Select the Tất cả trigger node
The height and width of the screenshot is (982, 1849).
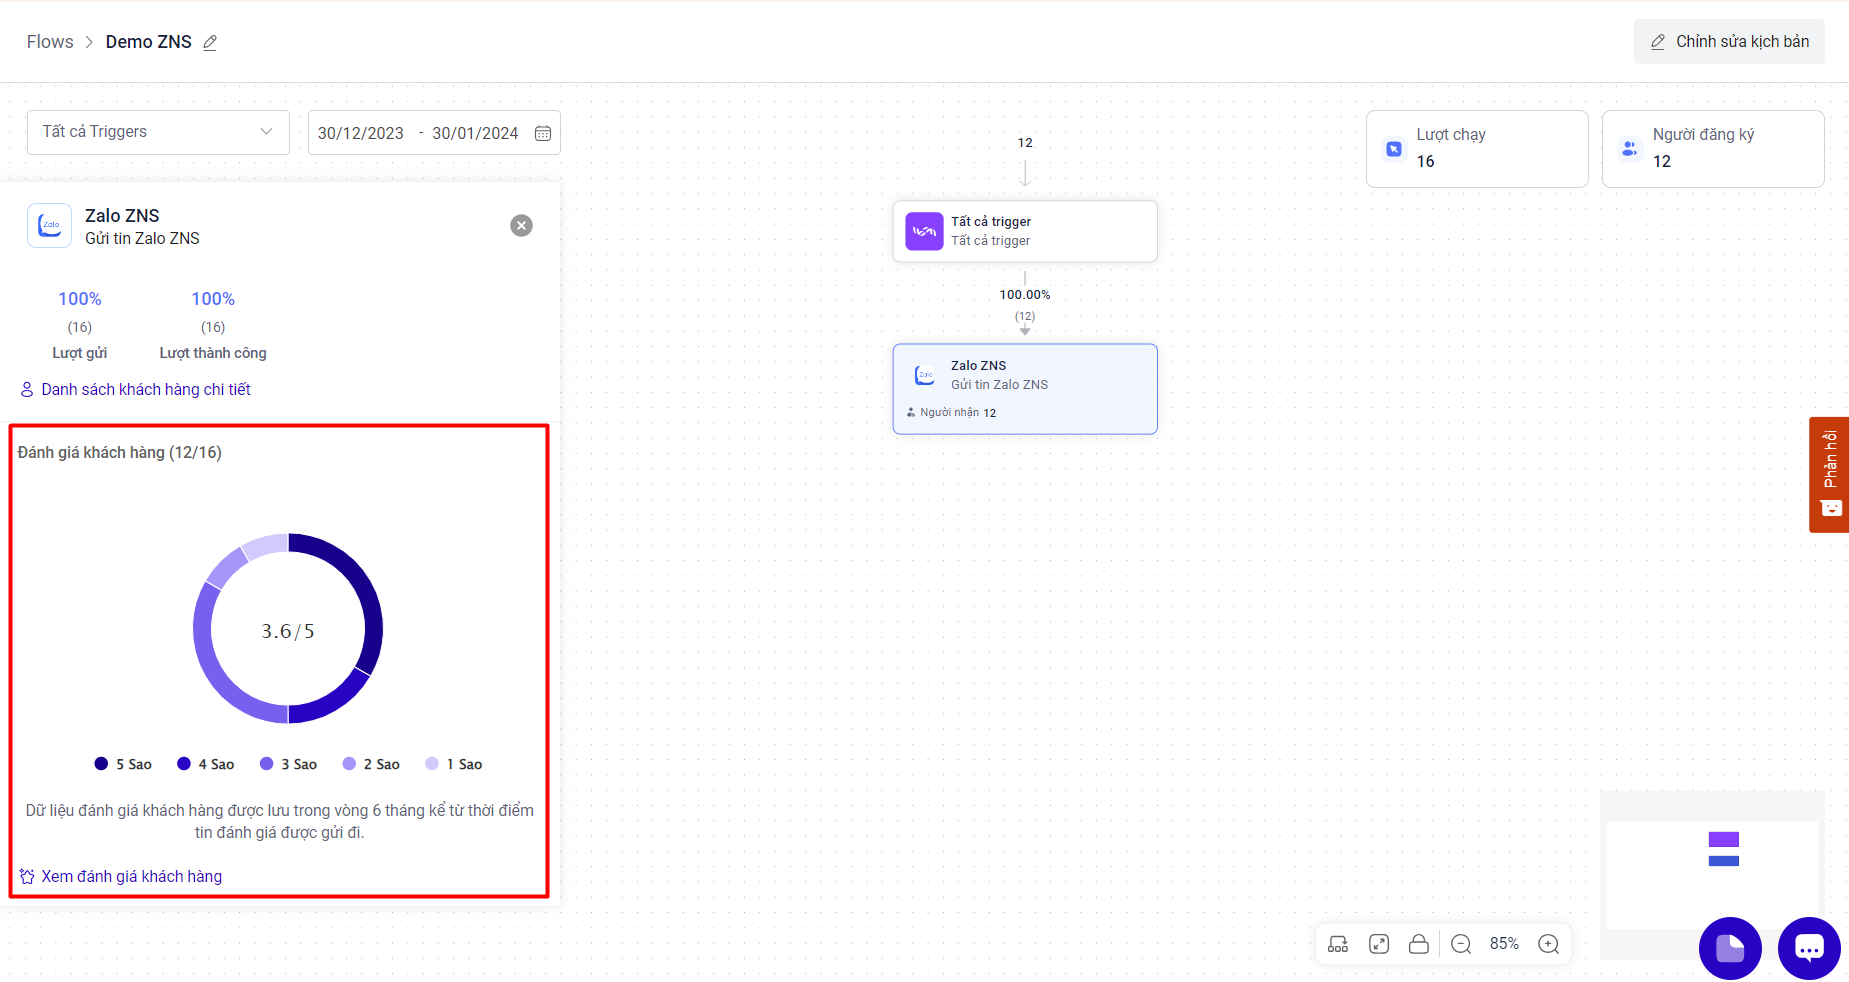pyautogui.click(x=1025, y=231)
